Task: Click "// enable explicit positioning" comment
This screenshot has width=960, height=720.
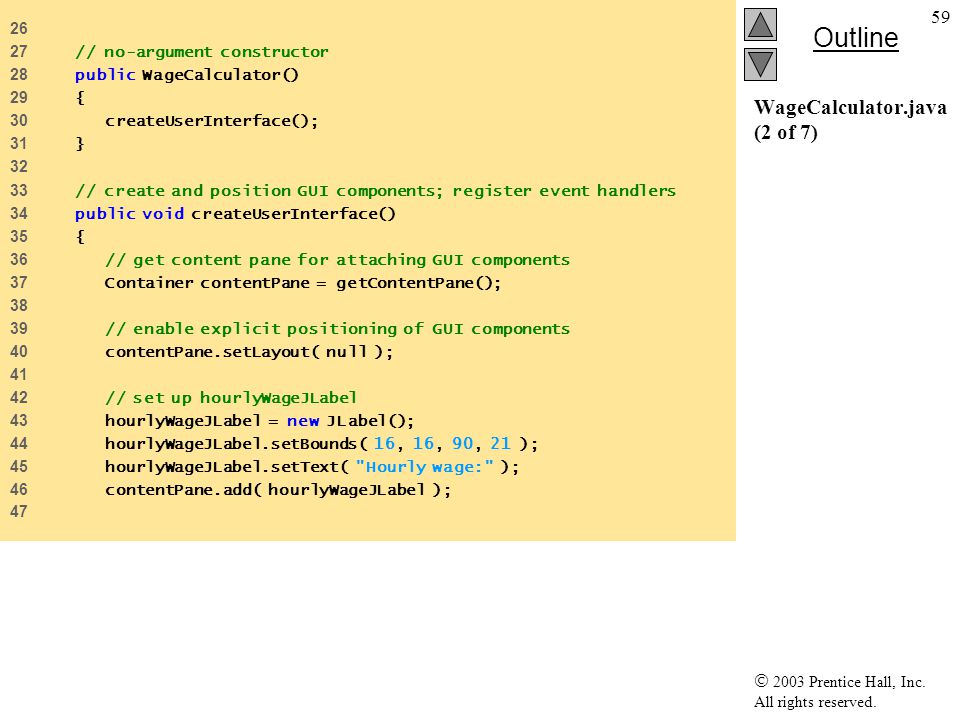Action: pyautogui.click(x=337, y=329)
